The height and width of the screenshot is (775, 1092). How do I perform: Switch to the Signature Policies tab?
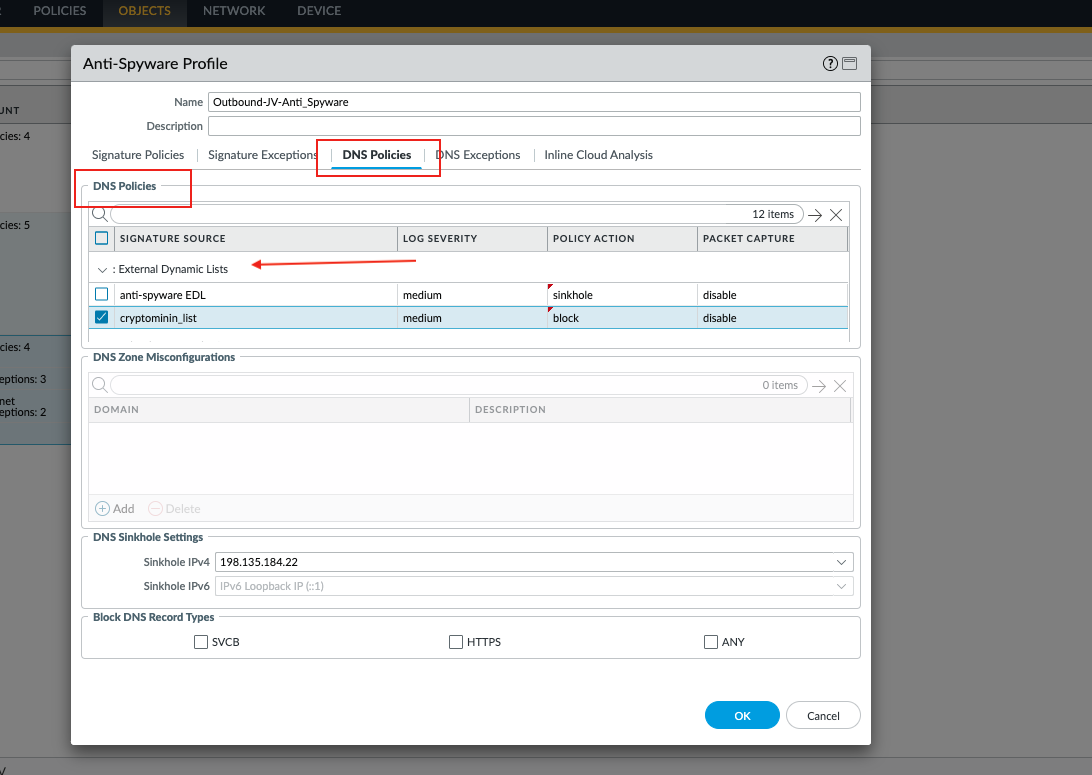(x=138, y=155)
